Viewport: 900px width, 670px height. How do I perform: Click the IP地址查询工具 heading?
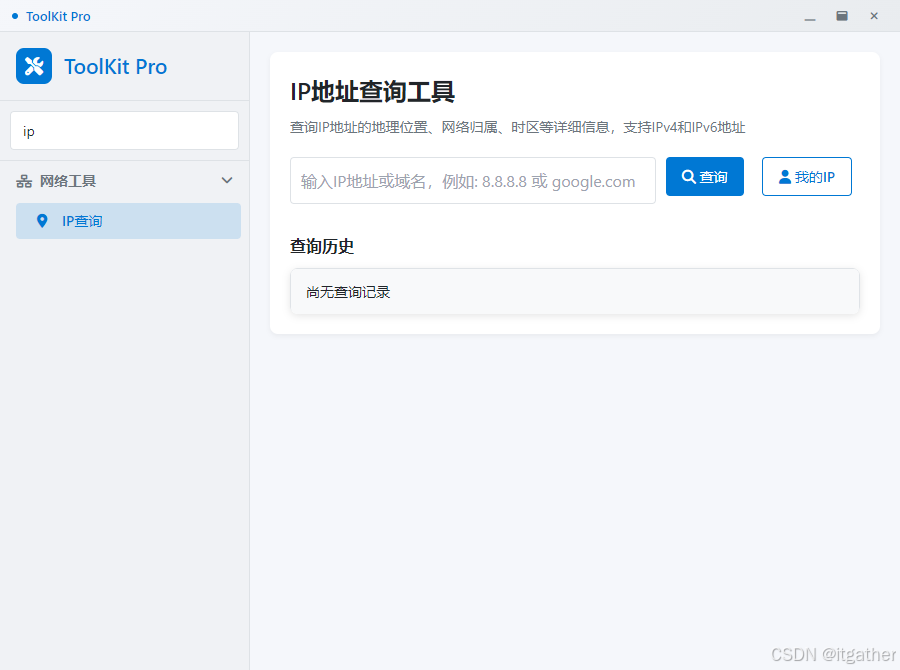(x=373, y=92)
